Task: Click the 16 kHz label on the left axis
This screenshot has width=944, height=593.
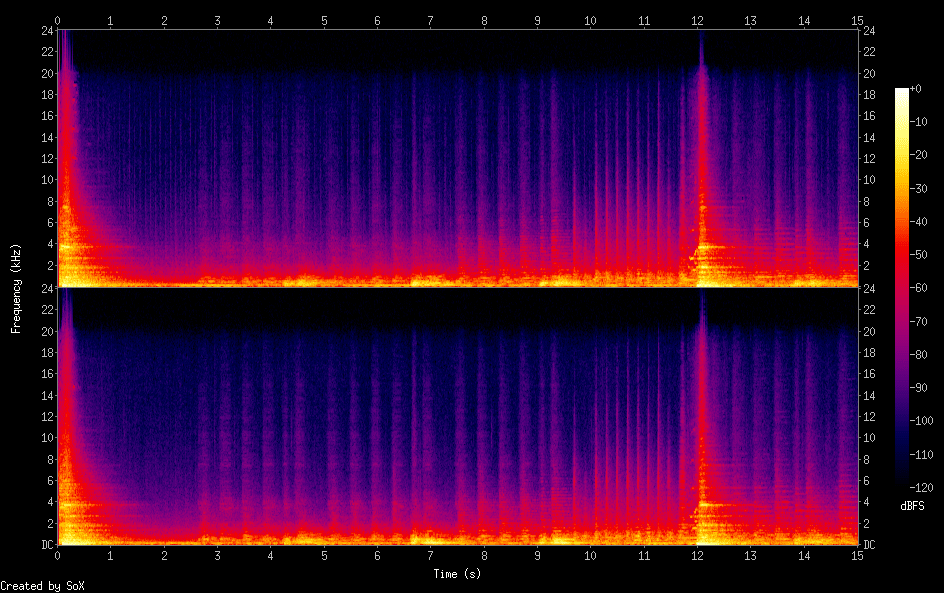Action: tap(46, 118)
